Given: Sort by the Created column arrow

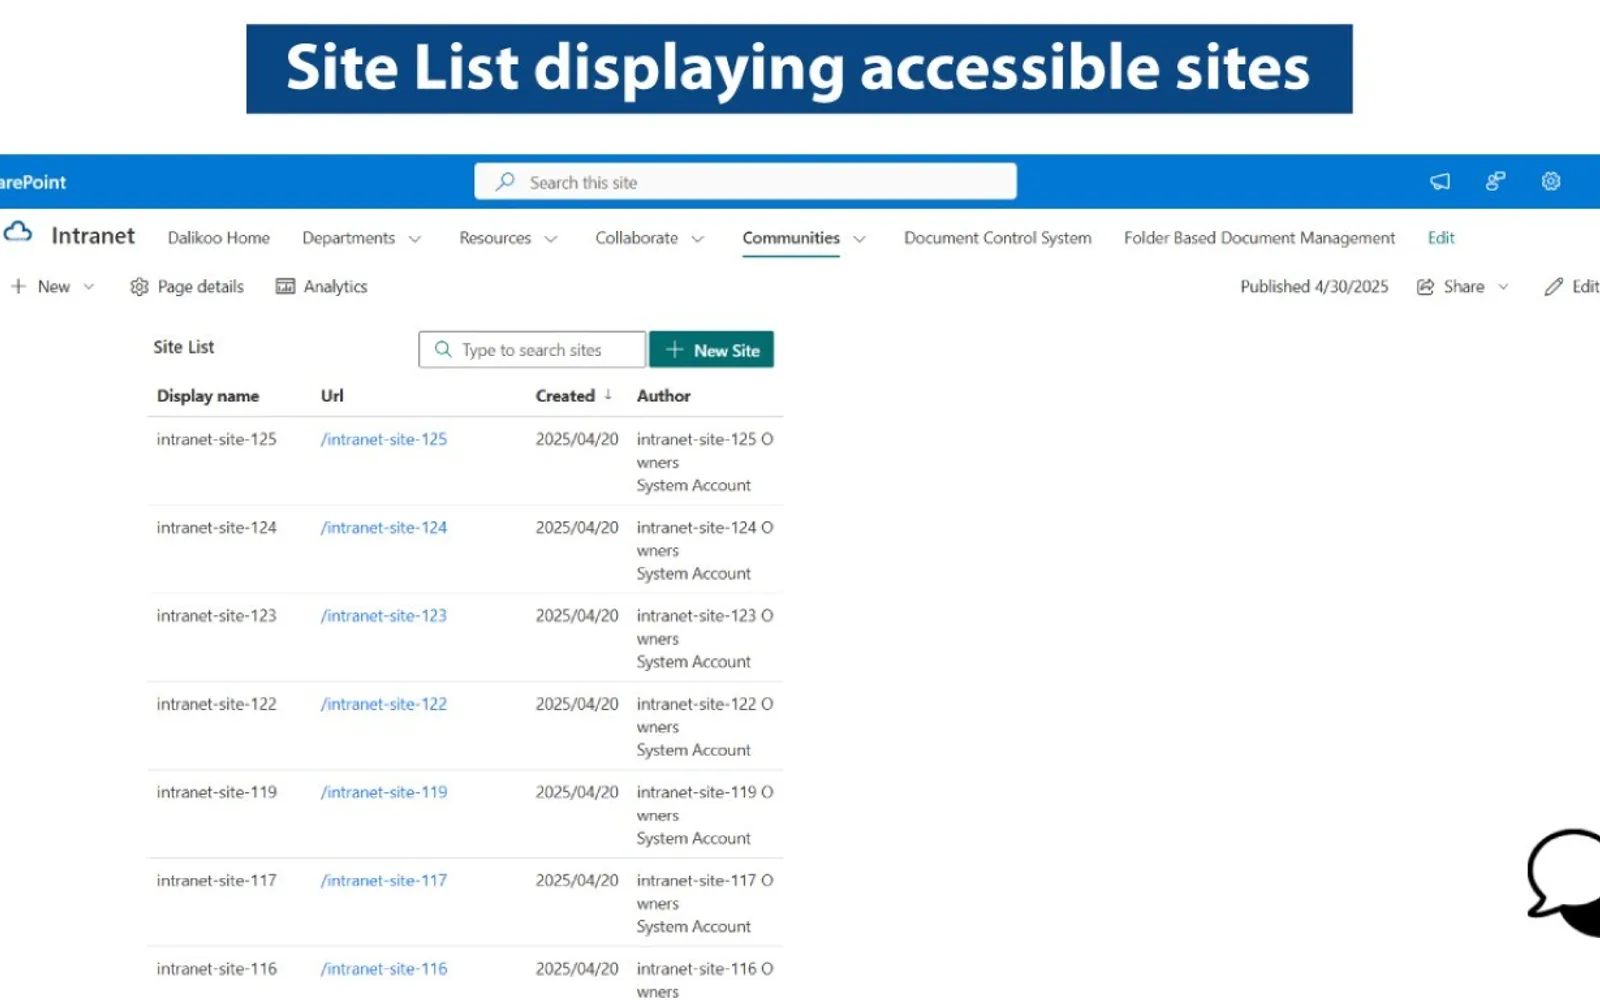Looking at the screenshot, I should (x=608, y=395).
